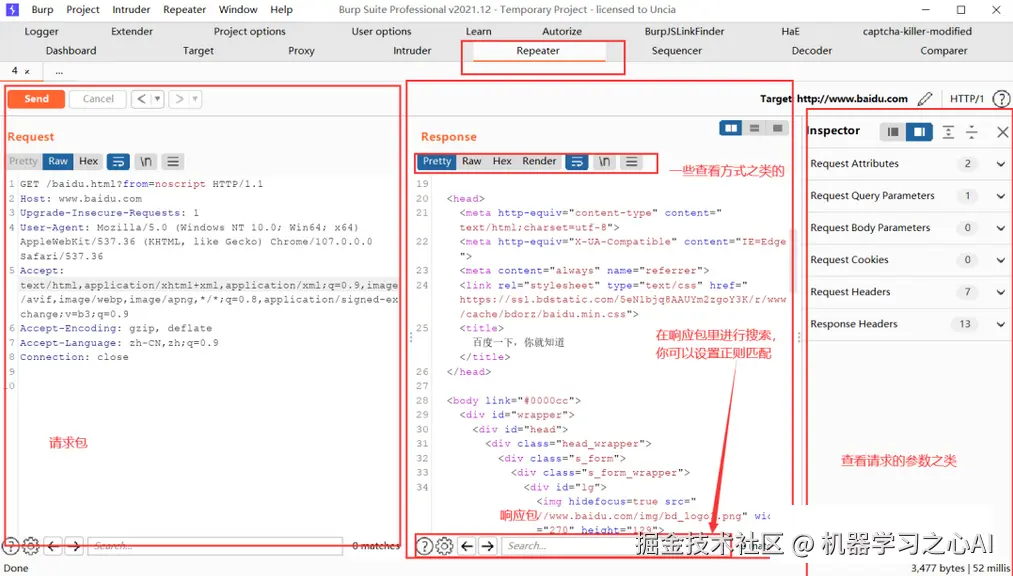The width and height of the screenshot is (1013, 576).
Task: Switch to the Proxy tab
Action: click(301, 50)
